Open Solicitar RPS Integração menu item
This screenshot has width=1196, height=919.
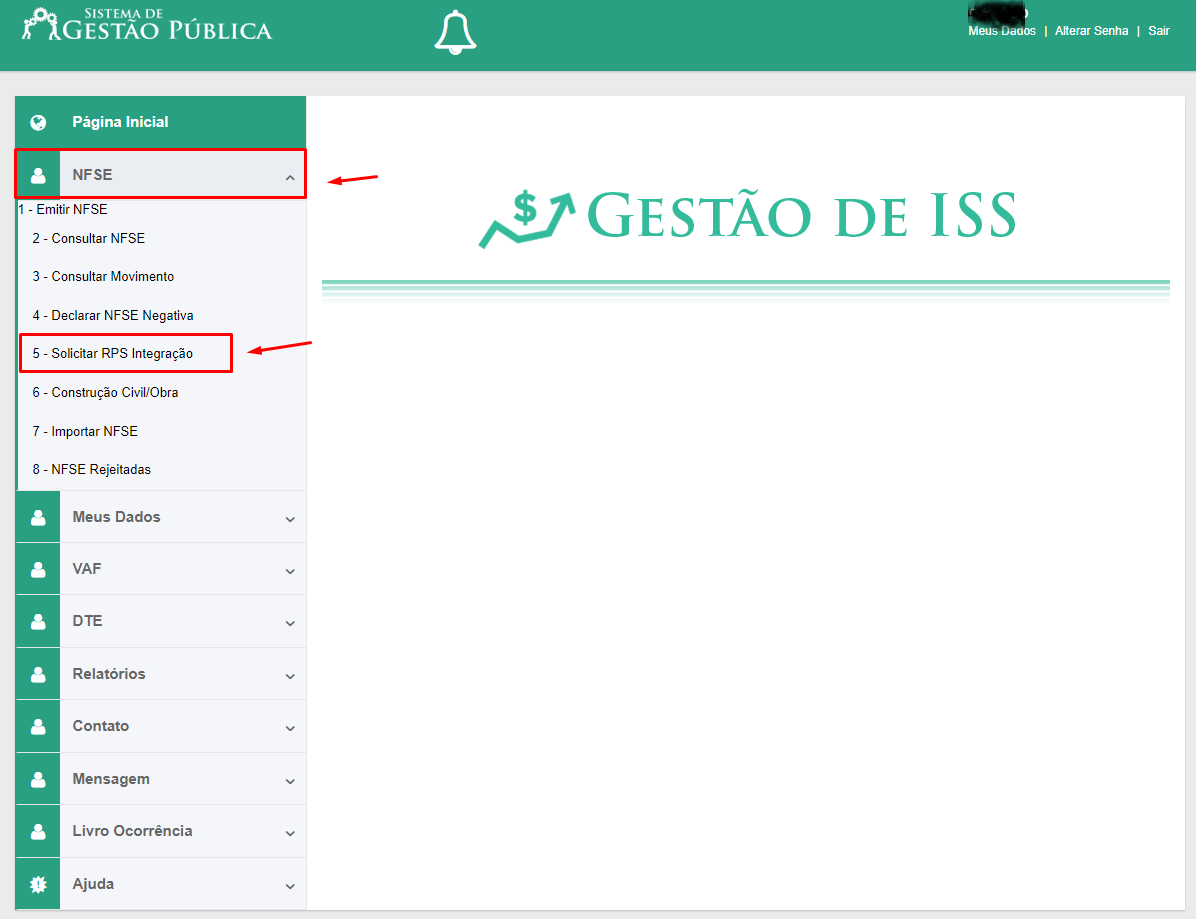[113, 353]
